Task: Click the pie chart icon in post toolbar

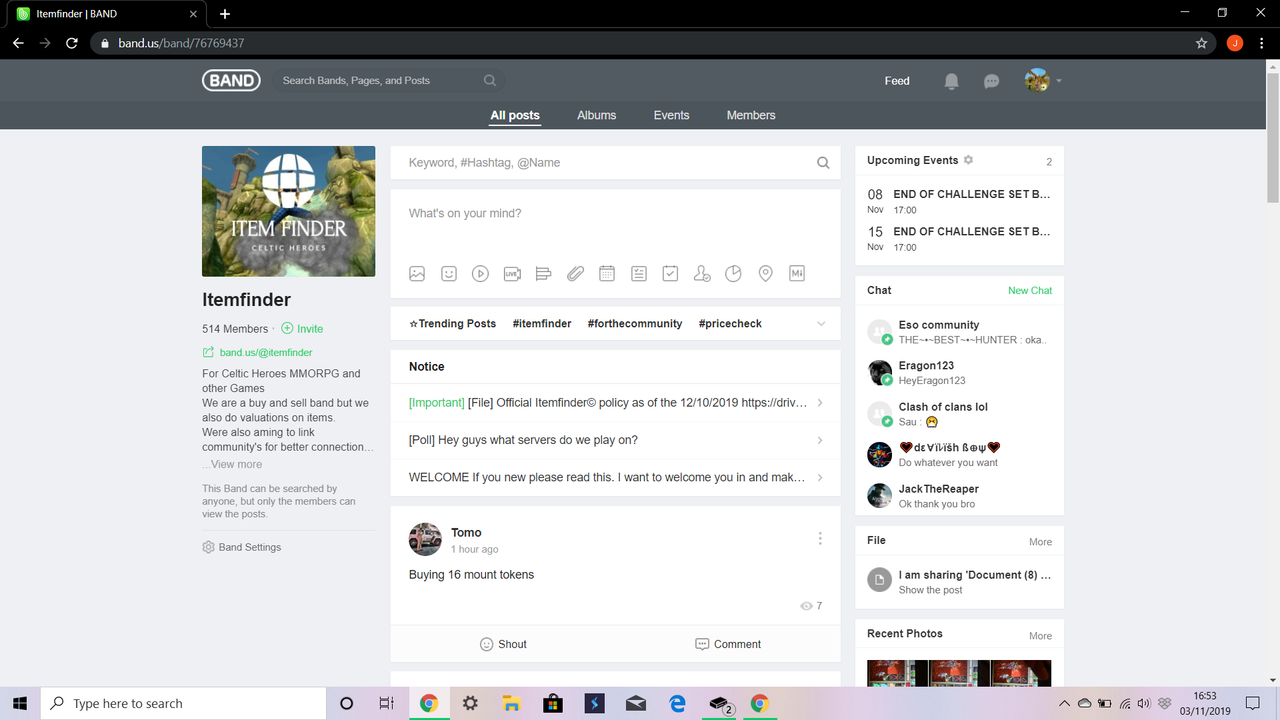Action: pos(733,273)
